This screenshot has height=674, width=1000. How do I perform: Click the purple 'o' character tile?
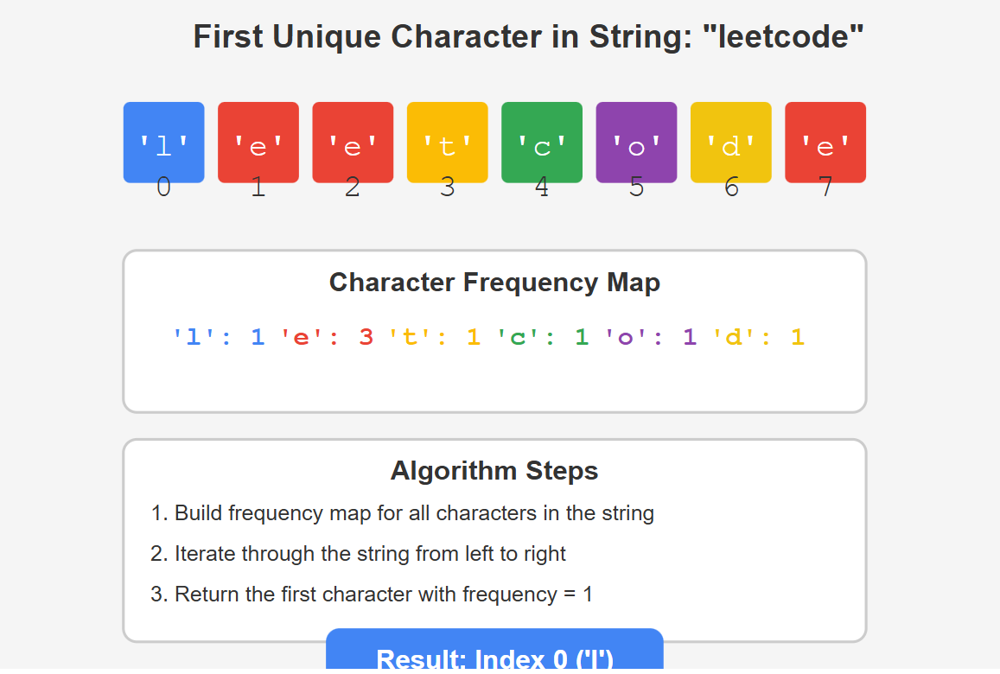tap(636, 142)
